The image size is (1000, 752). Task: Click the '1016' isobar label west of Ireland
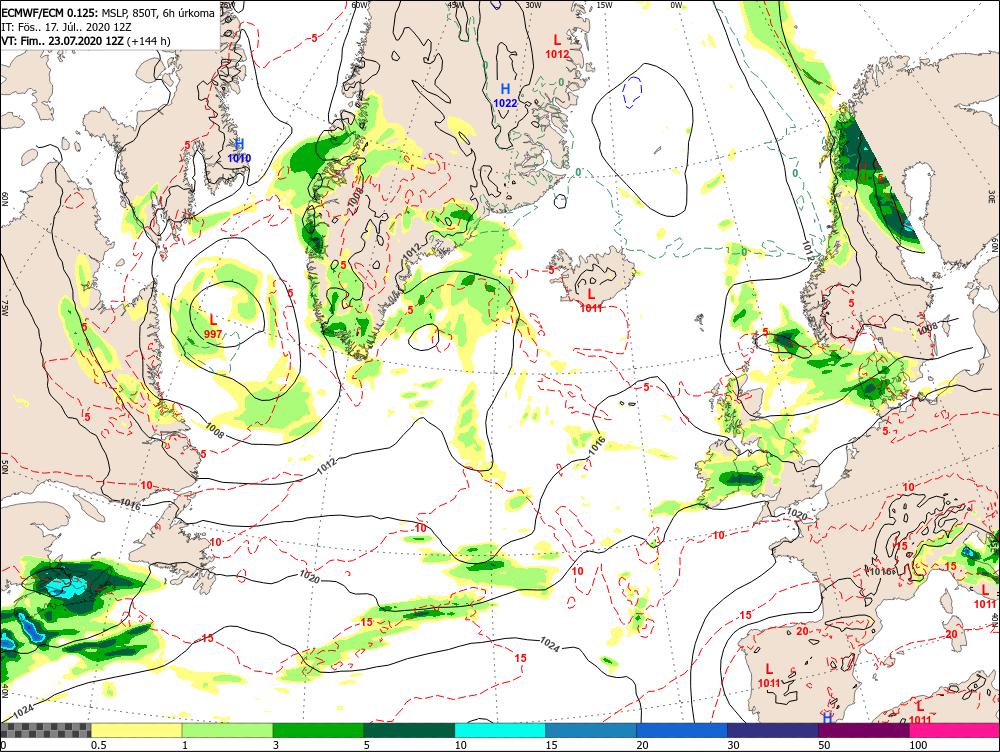[596, 446]
